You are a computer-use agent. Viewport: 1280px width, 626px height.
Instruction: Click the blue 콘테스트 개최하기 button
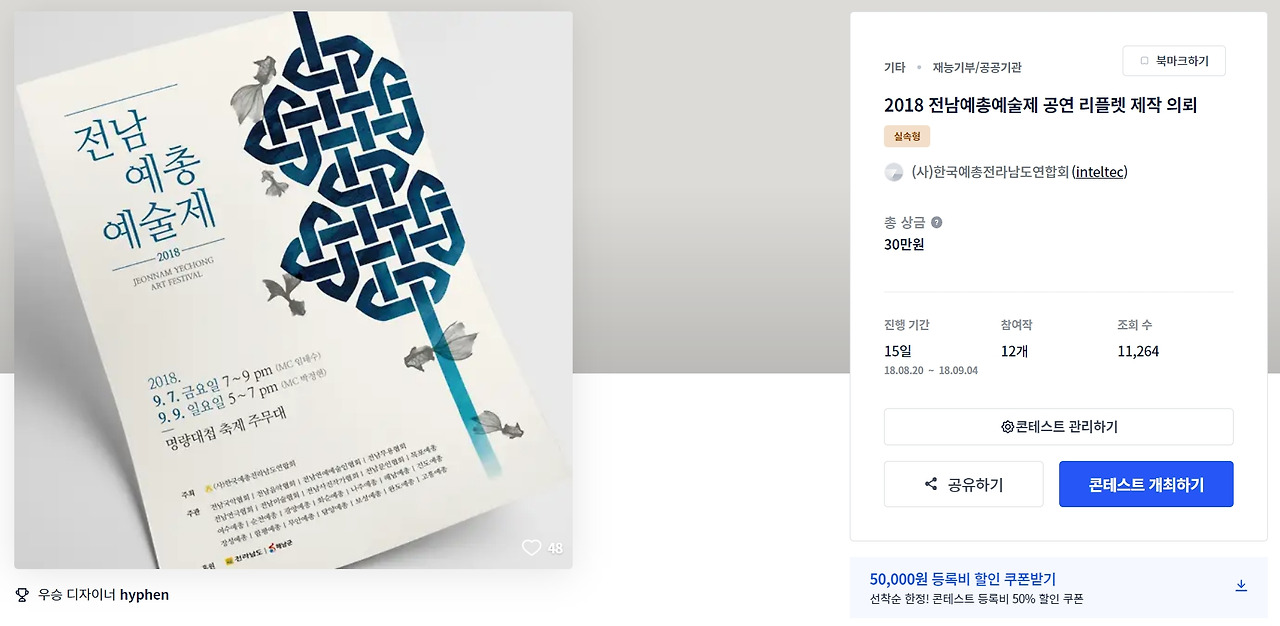[1146, 484]
